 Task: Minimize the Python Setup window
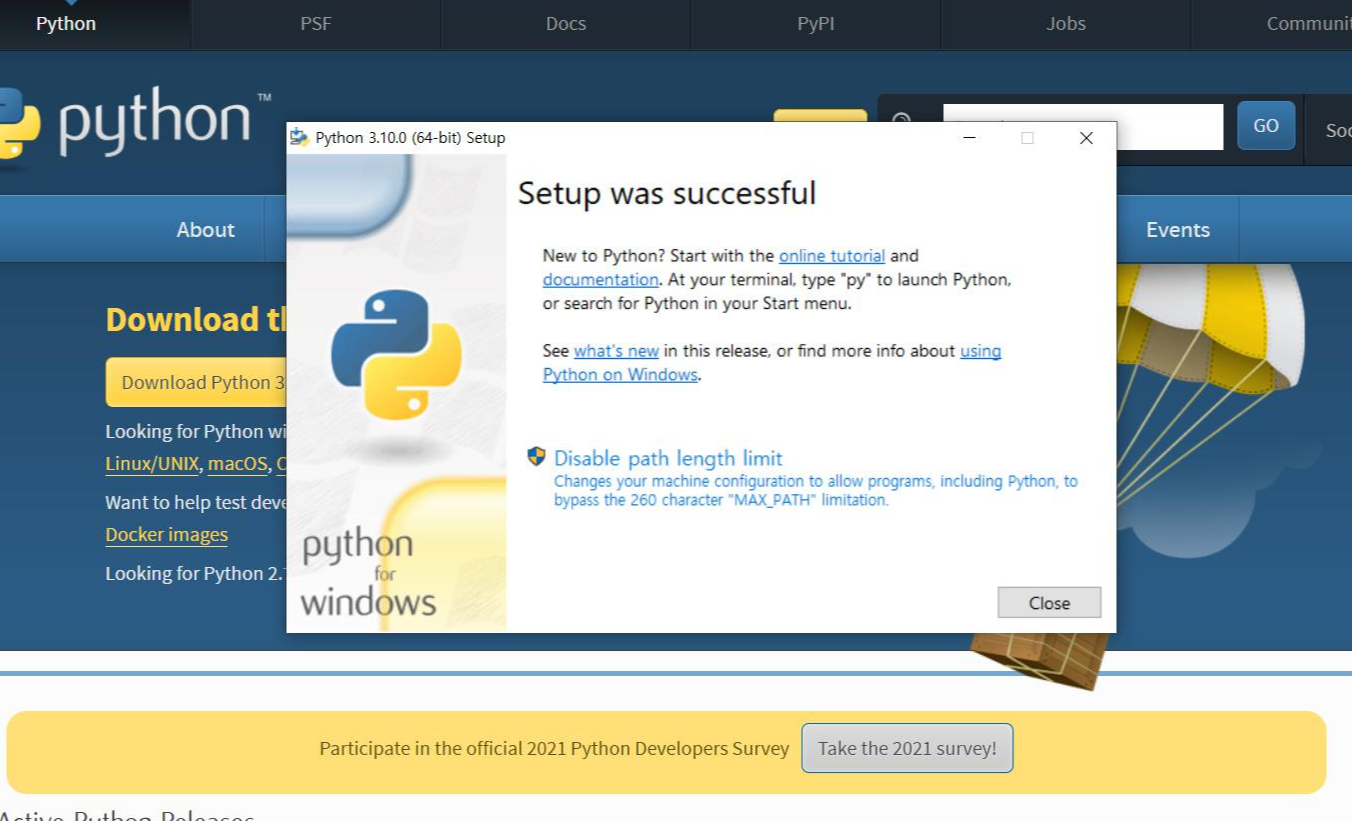click(969, 138)
